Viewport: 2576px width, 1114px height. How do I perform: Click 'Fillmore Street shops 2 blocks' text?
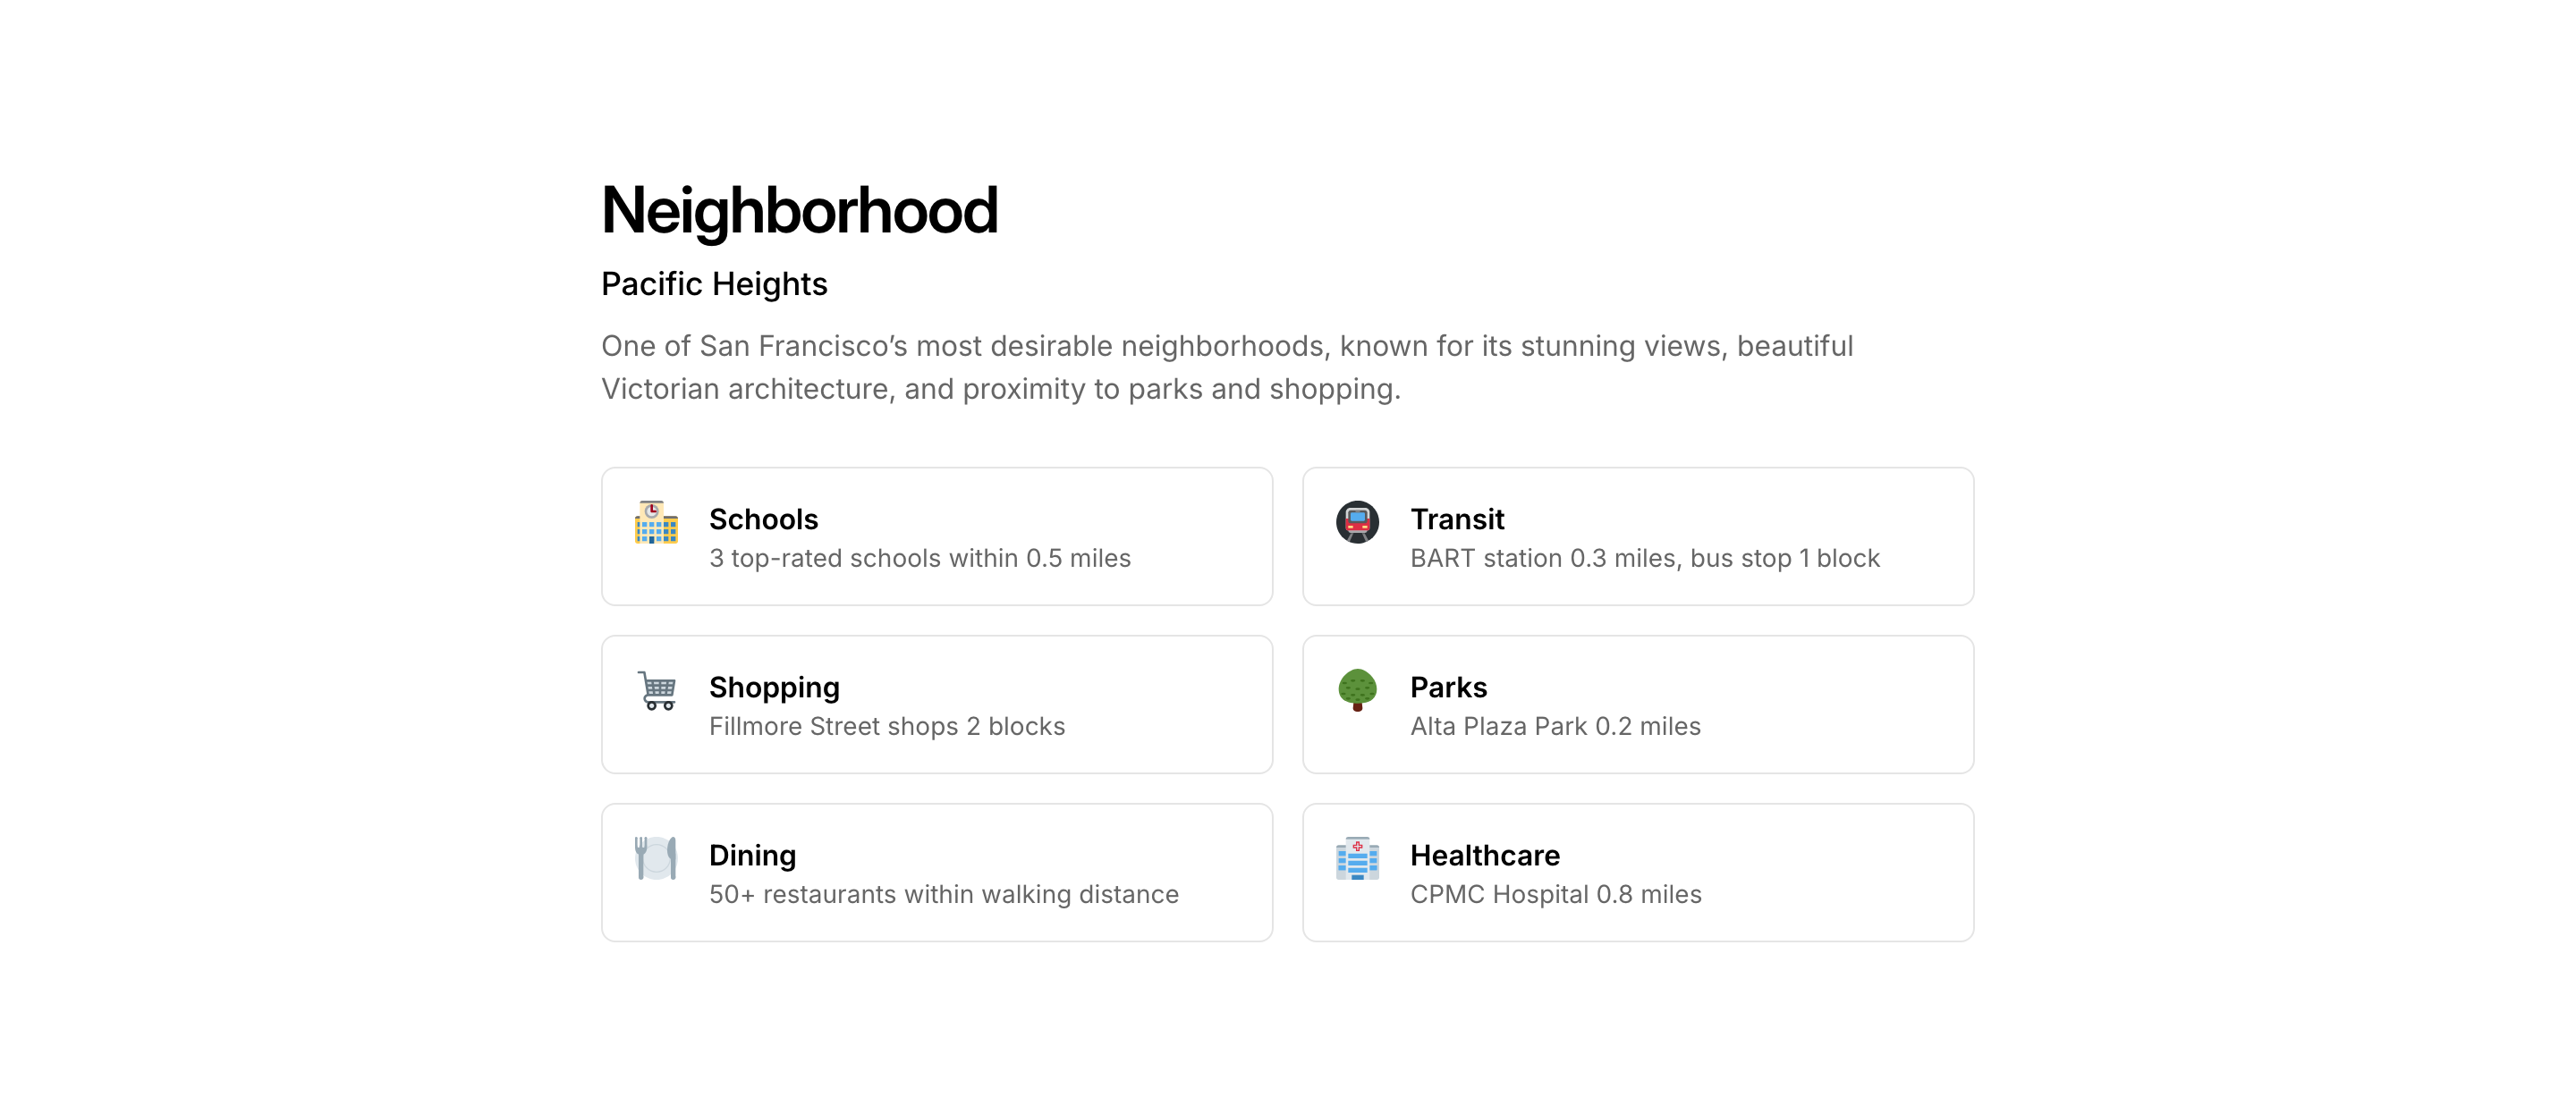click(x=886, y=726)
